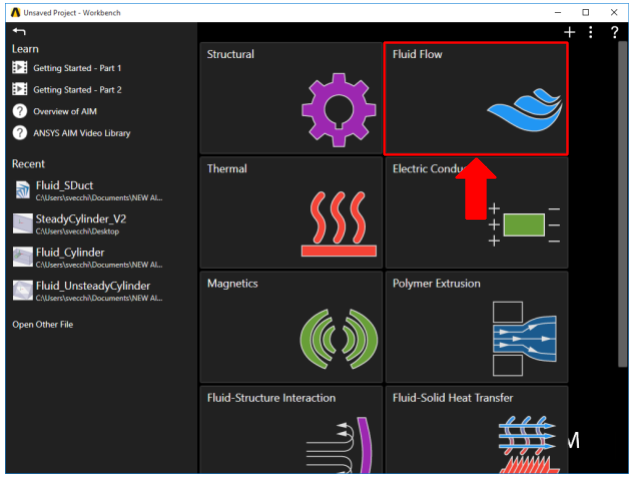Click the green battery Electric Conduction icon

coord(524,225)
